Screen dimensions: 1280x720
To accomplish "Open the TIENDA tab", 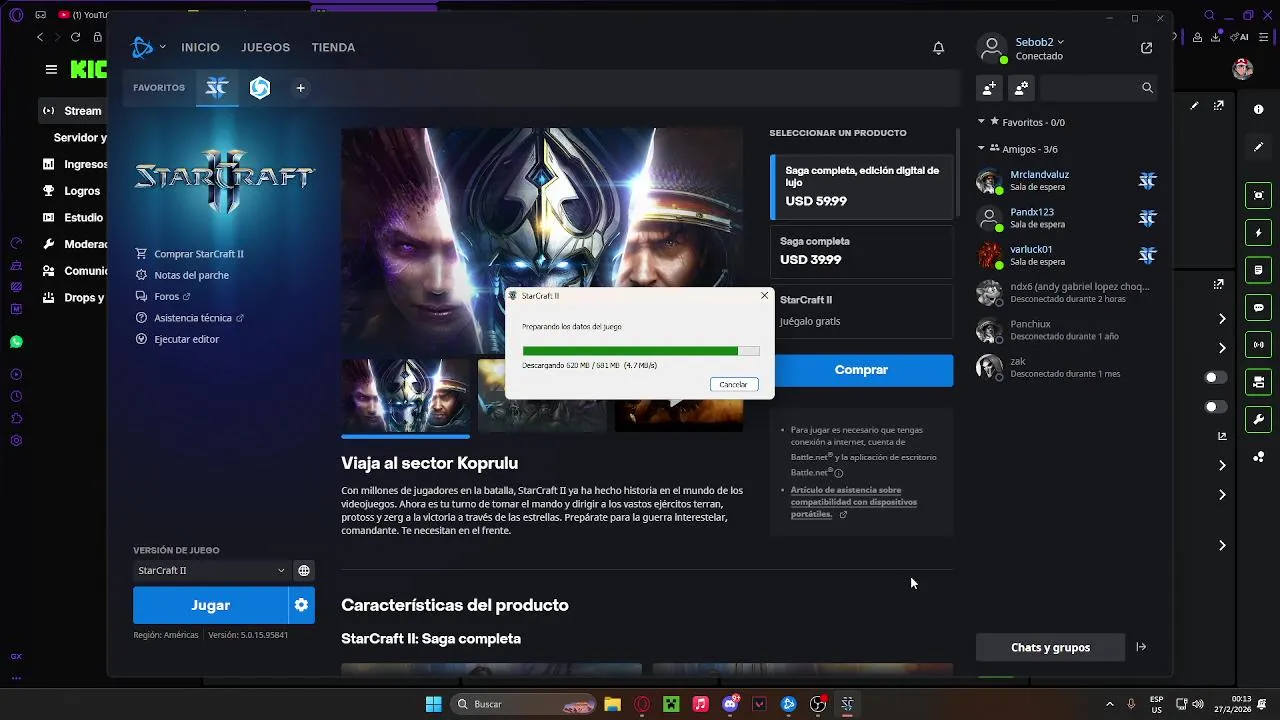I will click(333, 47).
